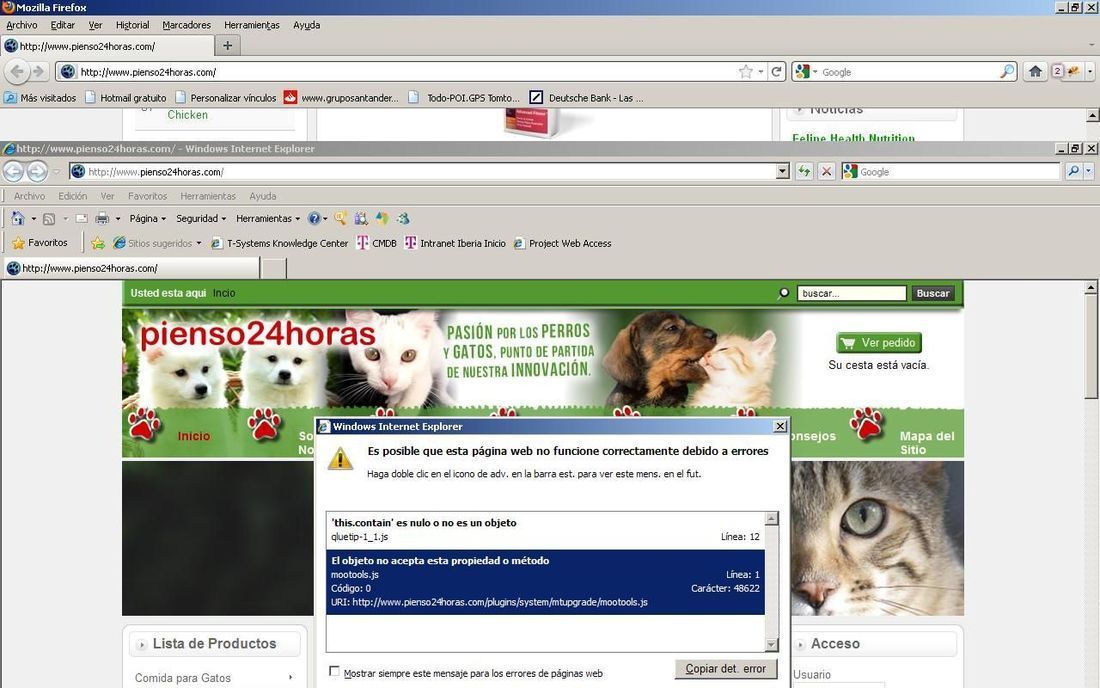
Task: Click IE RSS feeds icon
Action: [49, 219]
